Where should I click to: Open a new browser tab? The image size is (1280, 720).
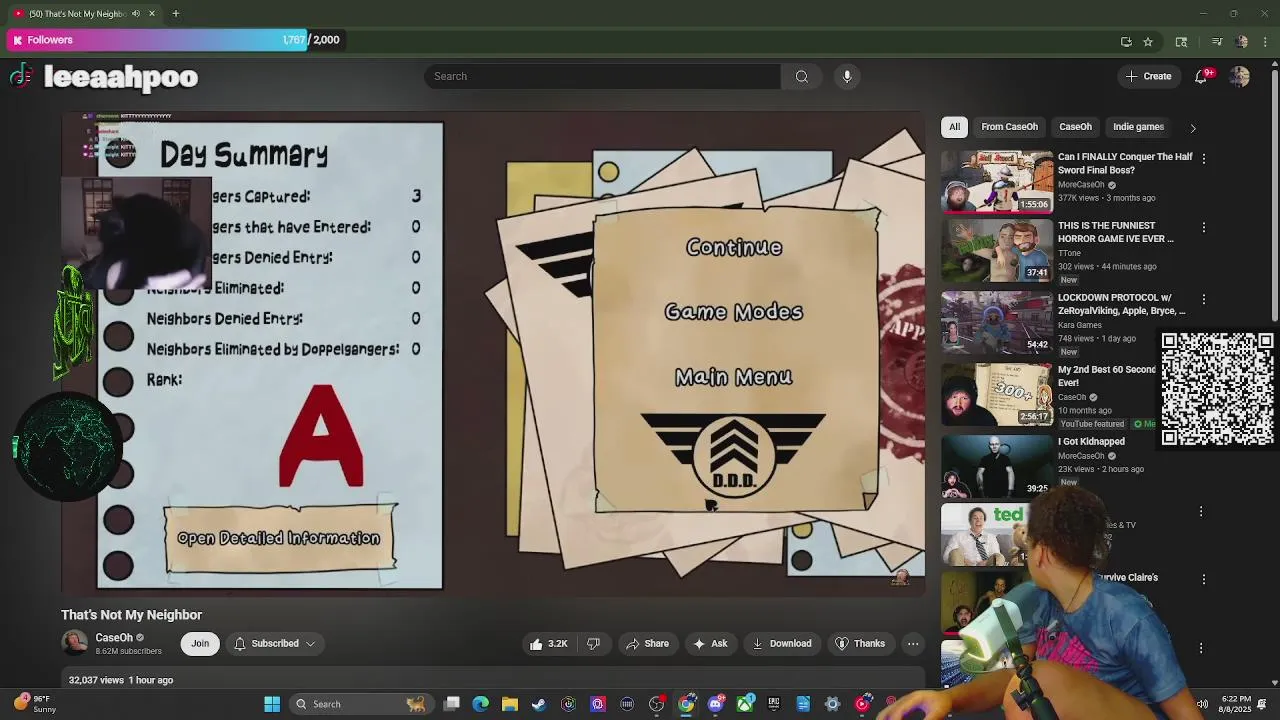(175, 14)
